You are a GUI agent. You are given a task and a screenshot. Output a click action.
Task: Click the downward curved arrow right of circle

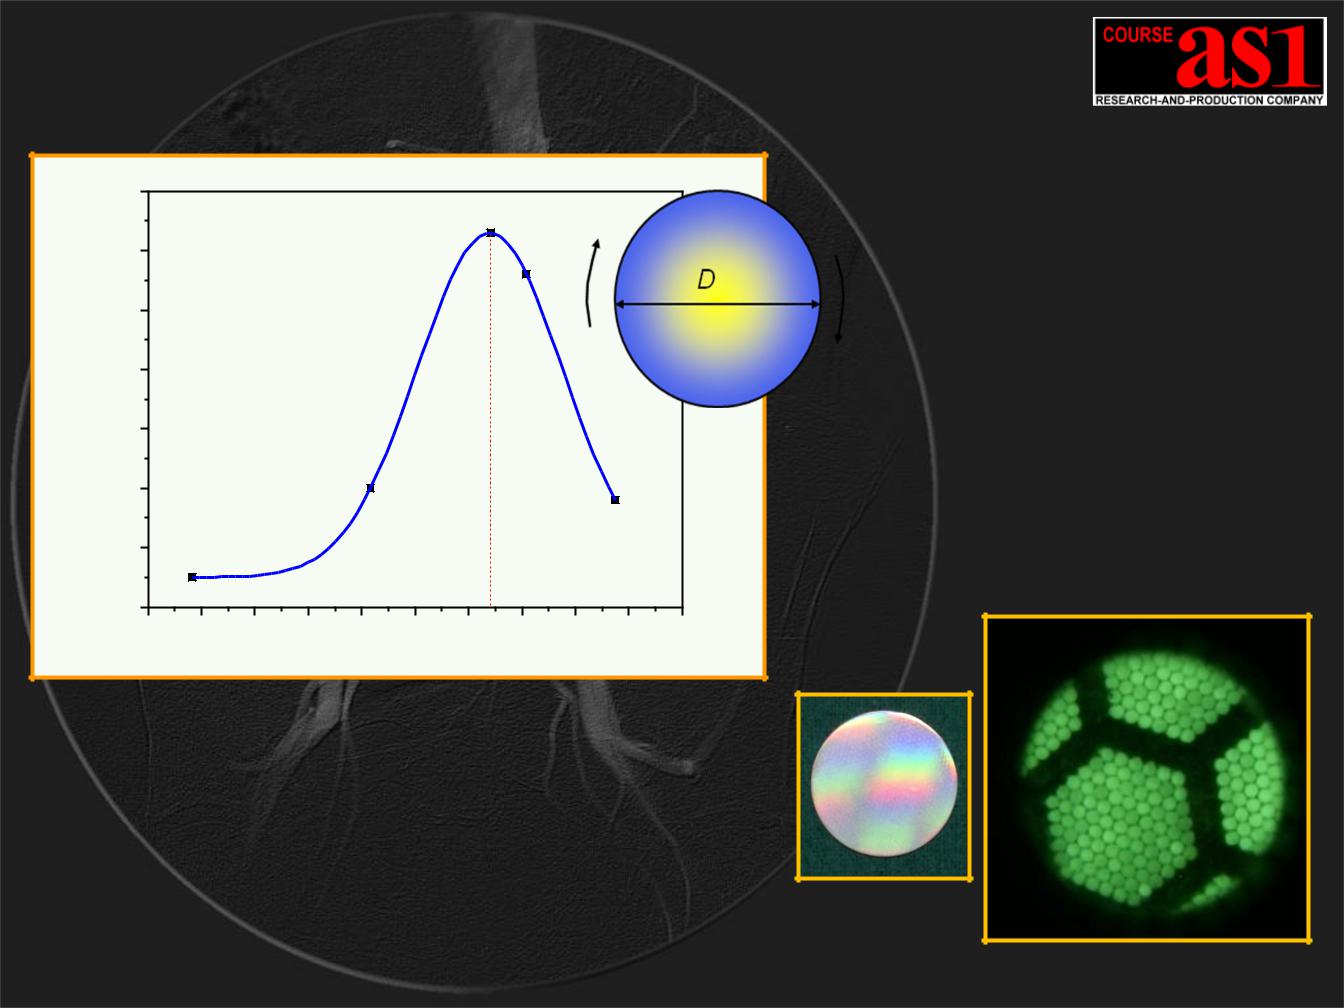click(x=840, y=299)
